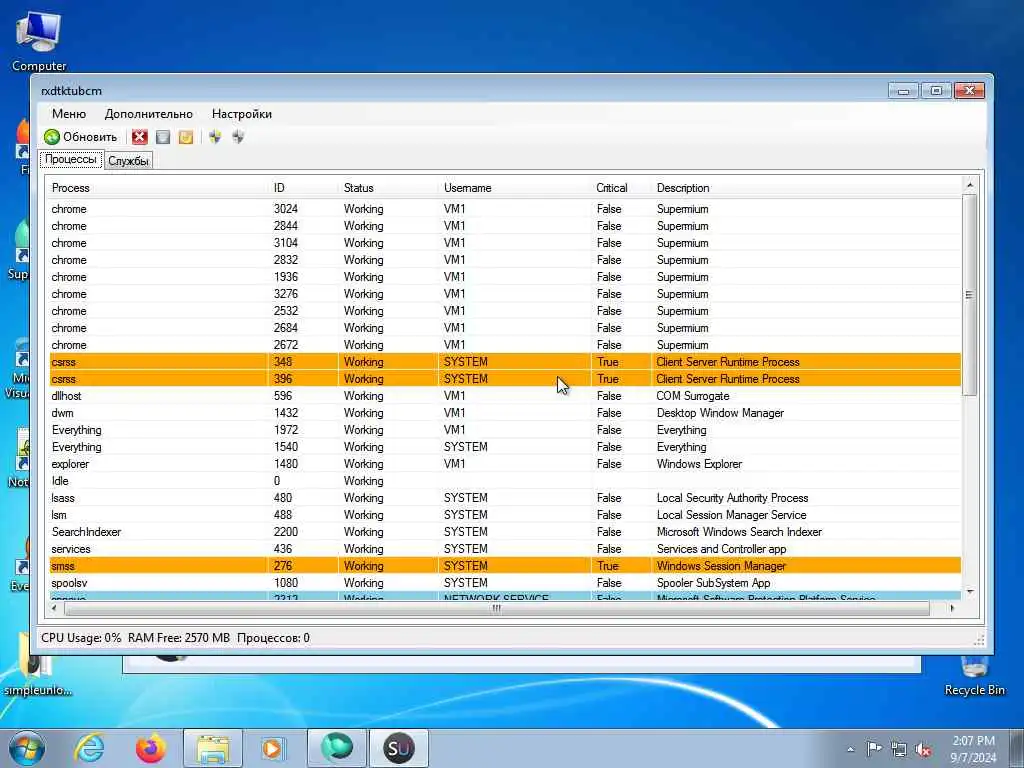The width and height of the screenshot is (1024, 768).
Task: Click the muted volume tray icon
Action: (923, 749)
